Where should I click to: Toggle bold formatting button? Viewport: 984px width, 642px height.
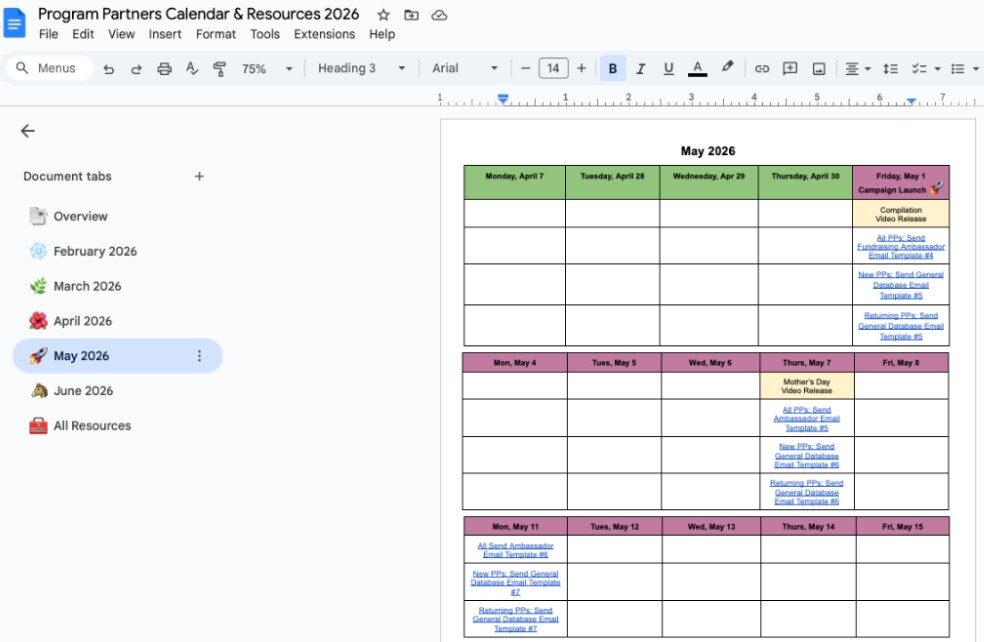tap(612, 69)
